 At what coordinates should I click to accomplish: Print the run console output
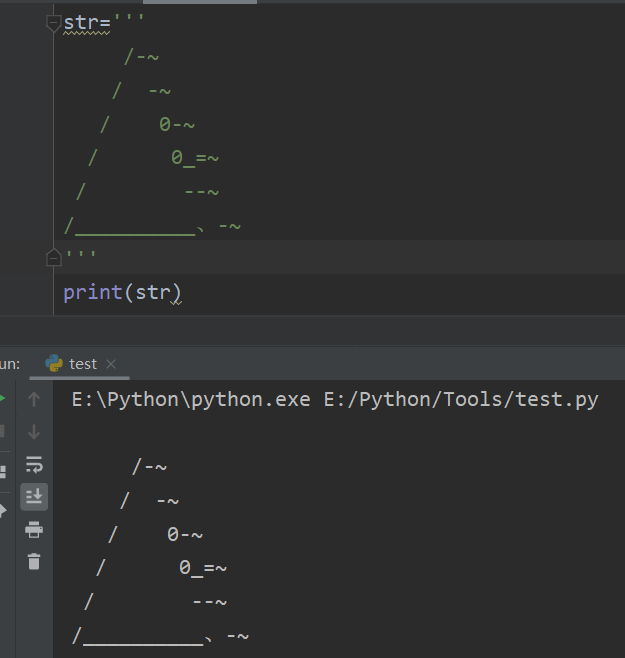pyautogui.click(x=34, y=529)
